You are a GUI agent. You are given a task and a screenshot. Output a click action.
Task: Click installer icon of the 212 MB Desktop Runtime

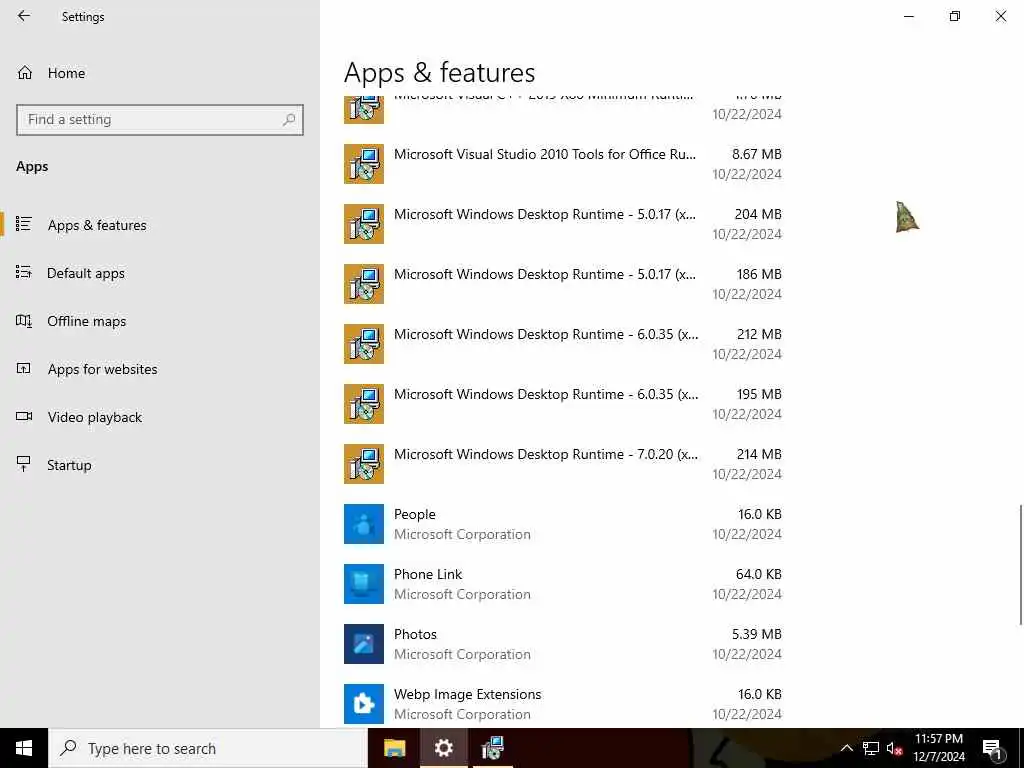tap(364, 344)
